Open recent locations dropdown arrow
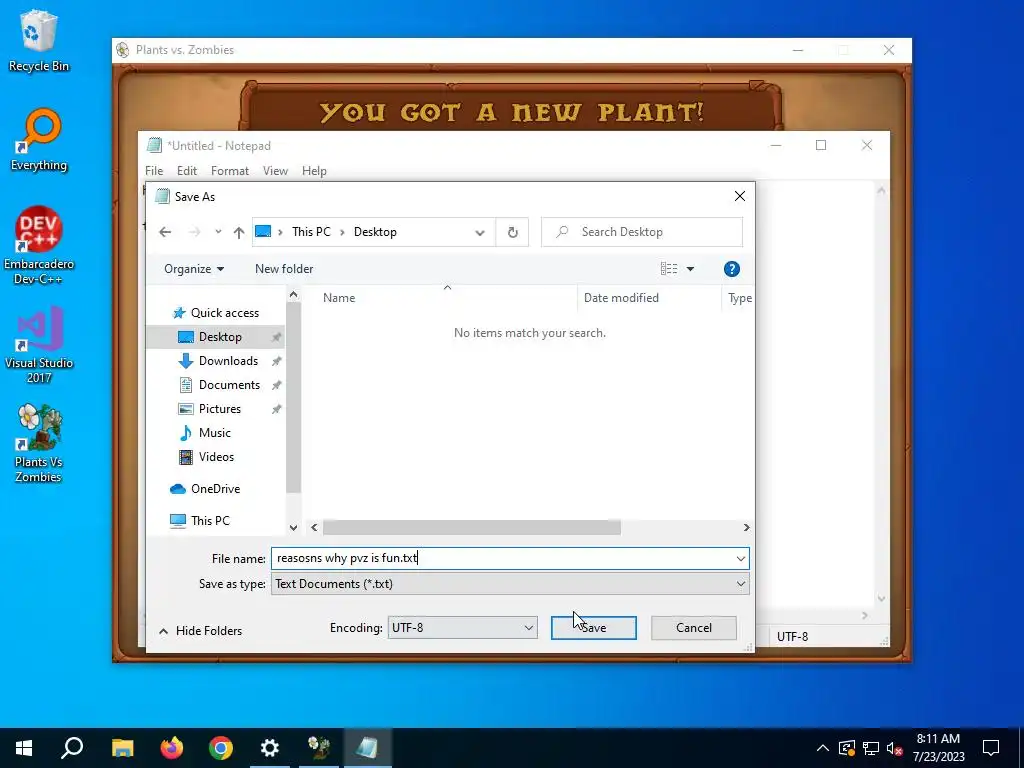Image resolution: width=1024 pixels, height=768 pixels. (x=218, y=232)
